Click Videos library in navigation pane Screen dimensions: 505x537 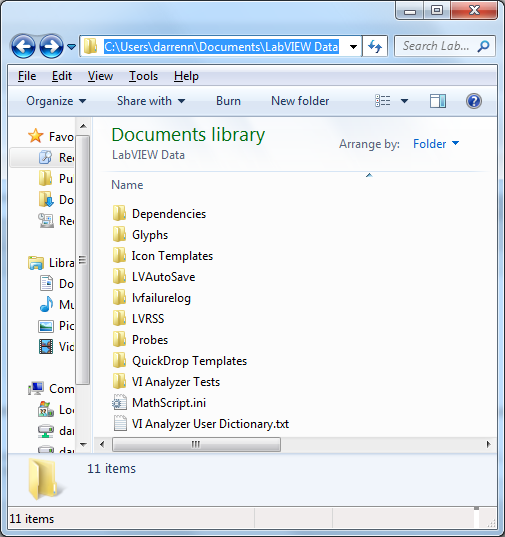(x=56, y=347)
